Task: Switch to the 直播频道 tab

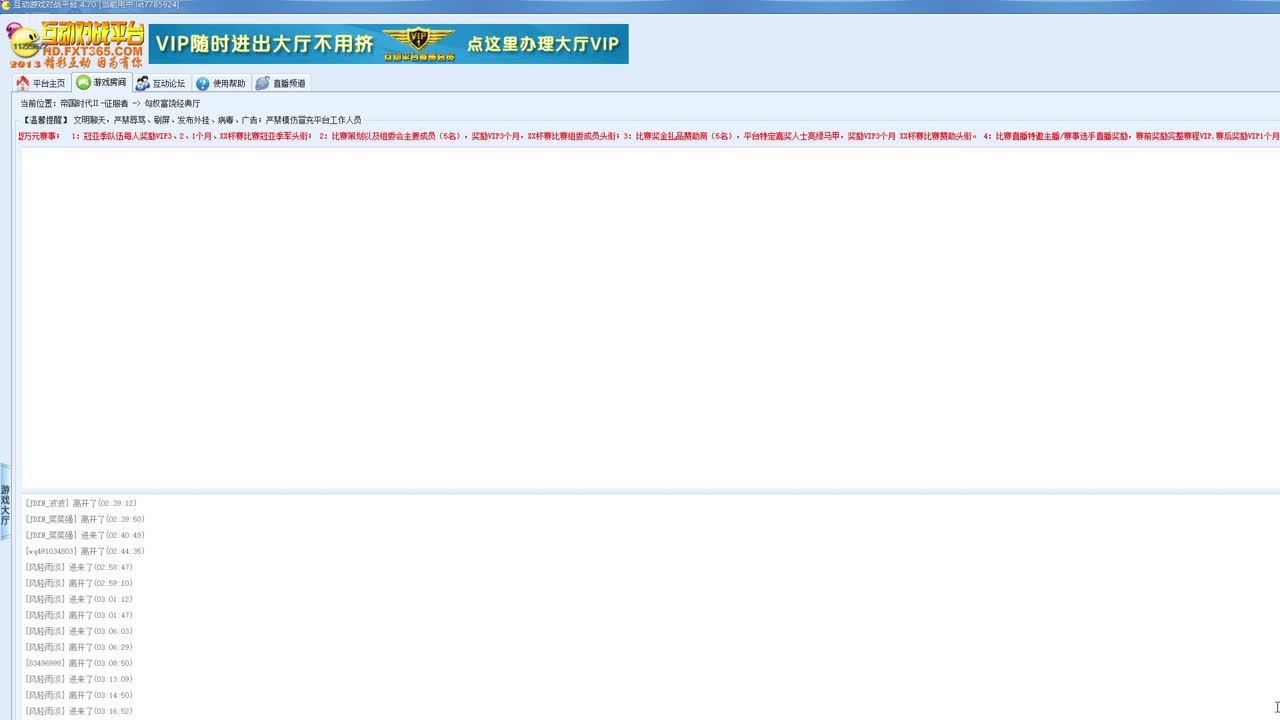Action: pos(280,83)
